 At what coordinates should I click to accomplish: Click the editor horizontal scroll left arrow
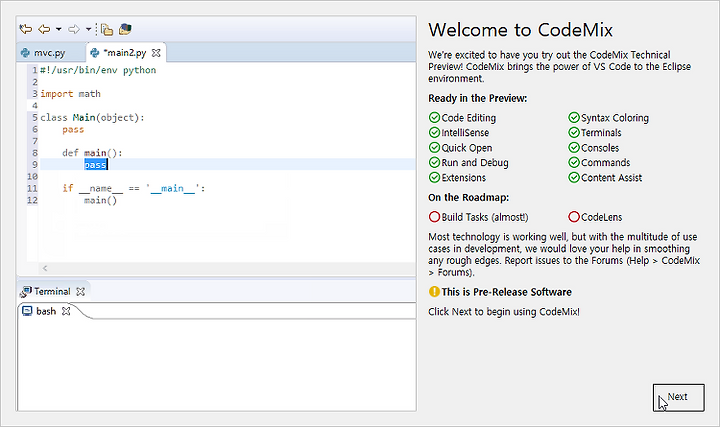coord(45,268)
